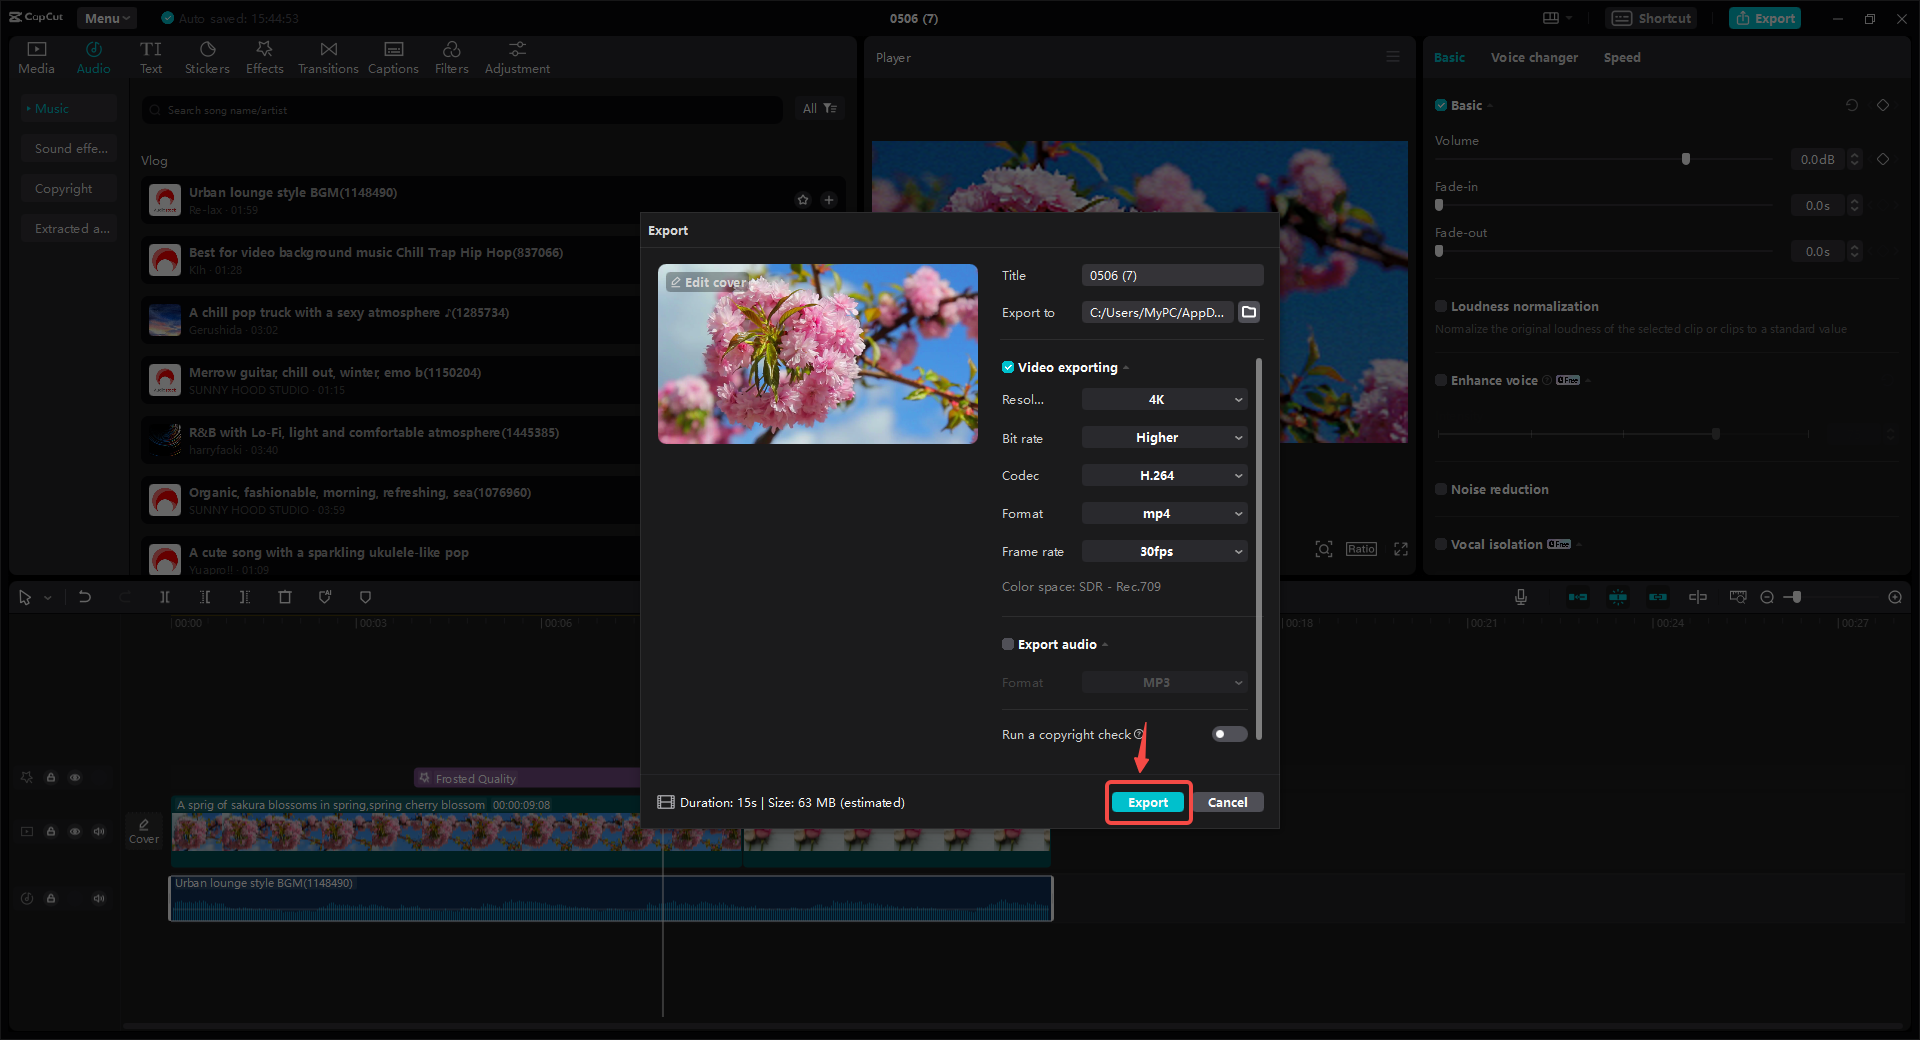Open the Menu dropdown in the top bar
The image size is (1920, 1040).
(106, 17)
